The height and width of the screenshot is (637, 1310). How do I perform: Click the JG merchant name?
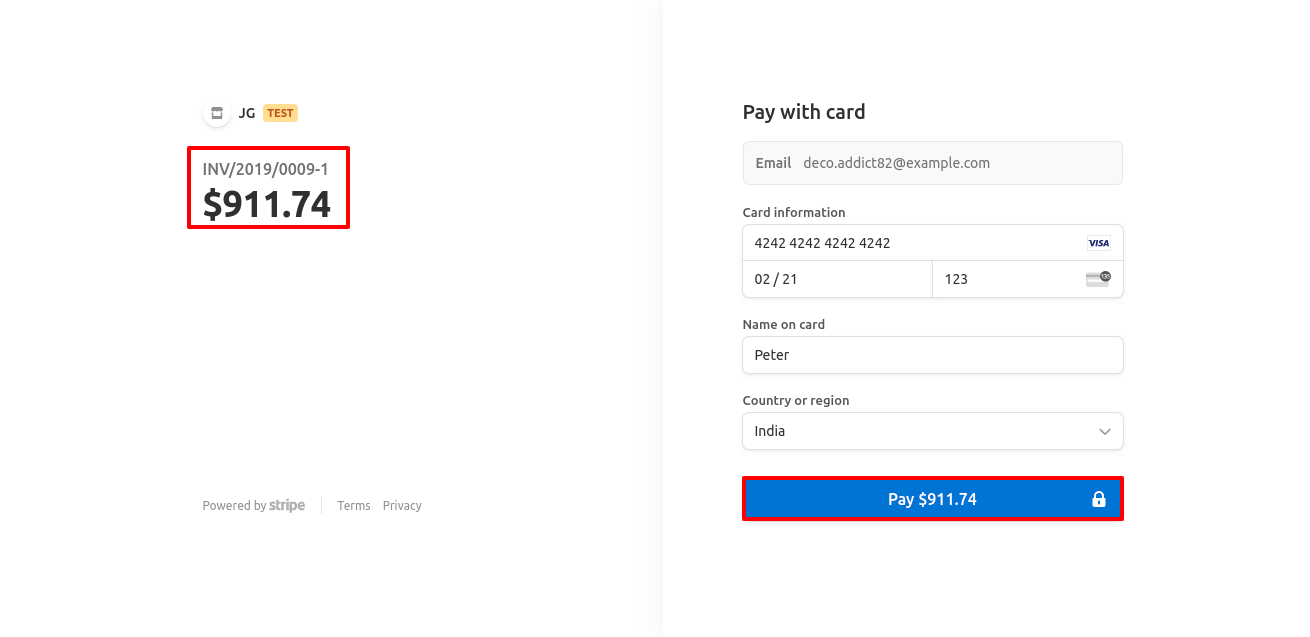coord(247,113)
